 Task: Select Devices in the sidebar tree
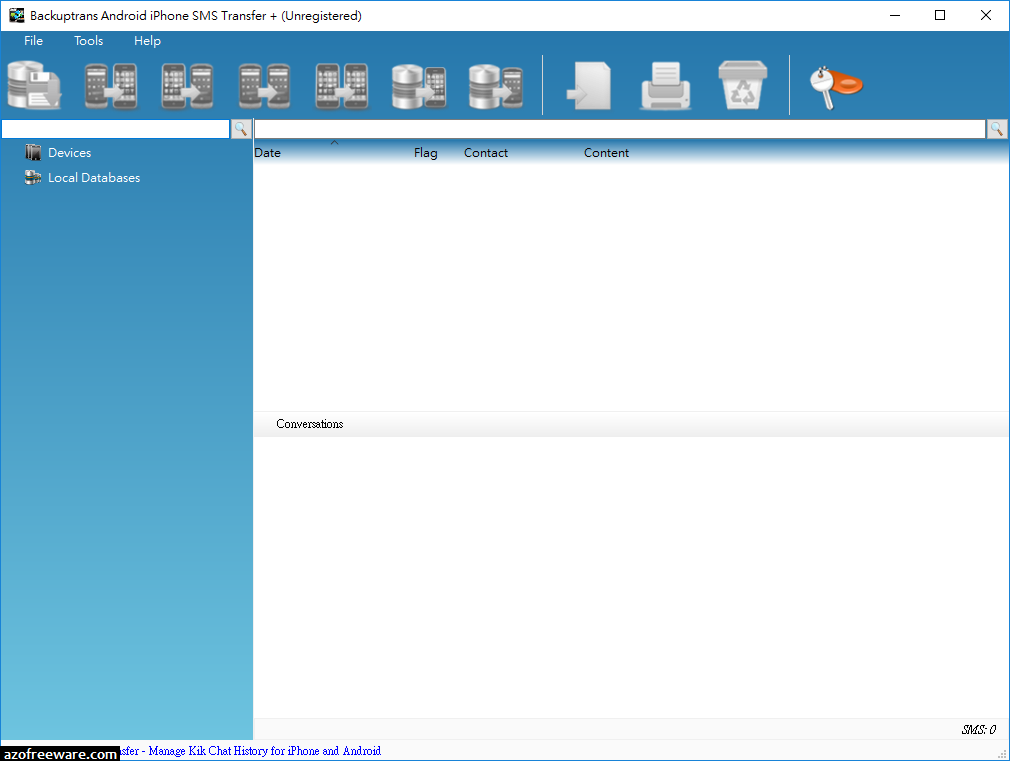[x=70, y=153]
